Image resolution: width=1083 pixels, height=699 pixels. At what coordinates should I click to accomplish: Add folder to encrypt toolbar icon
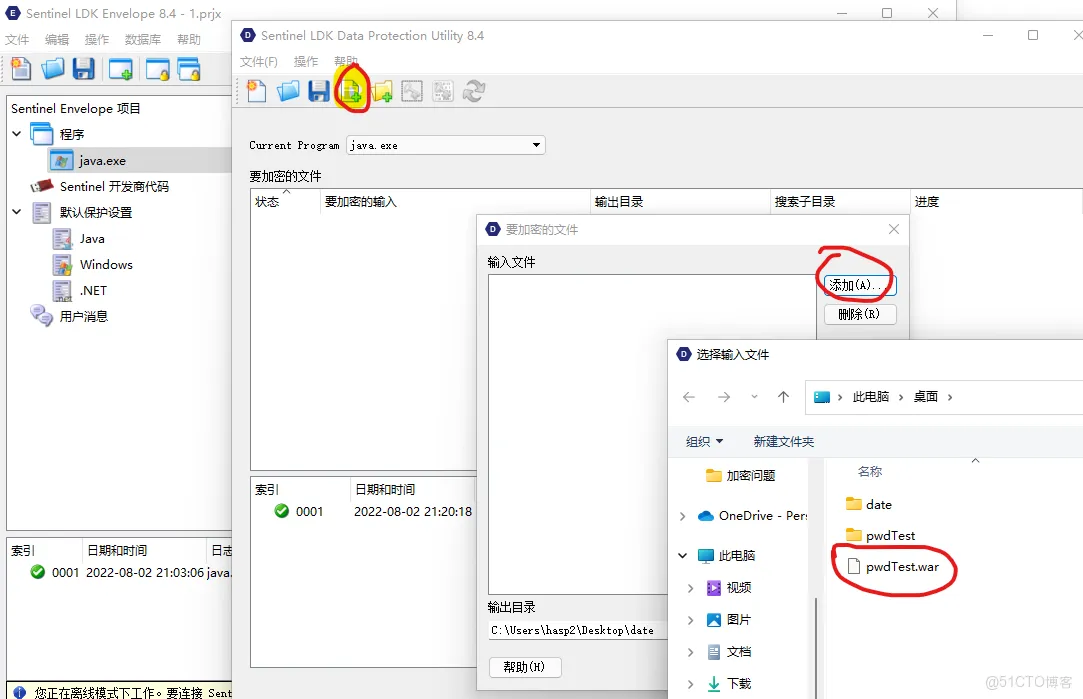(382, 90)
